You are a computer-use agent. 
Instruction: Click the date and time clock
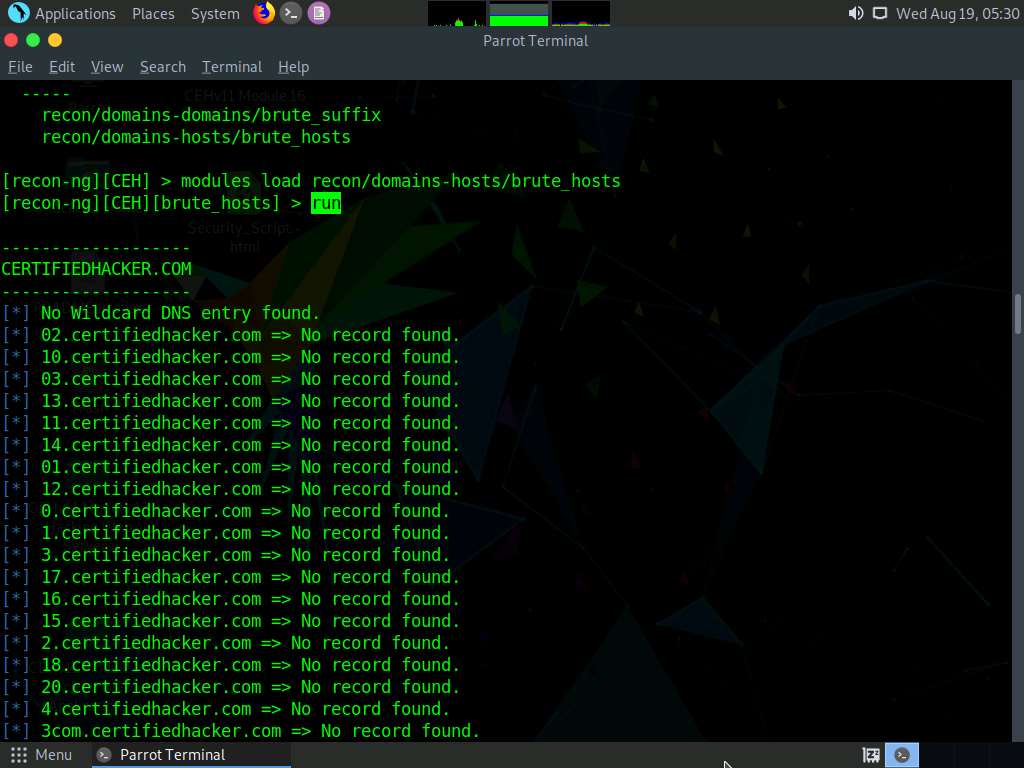(957, 14)
